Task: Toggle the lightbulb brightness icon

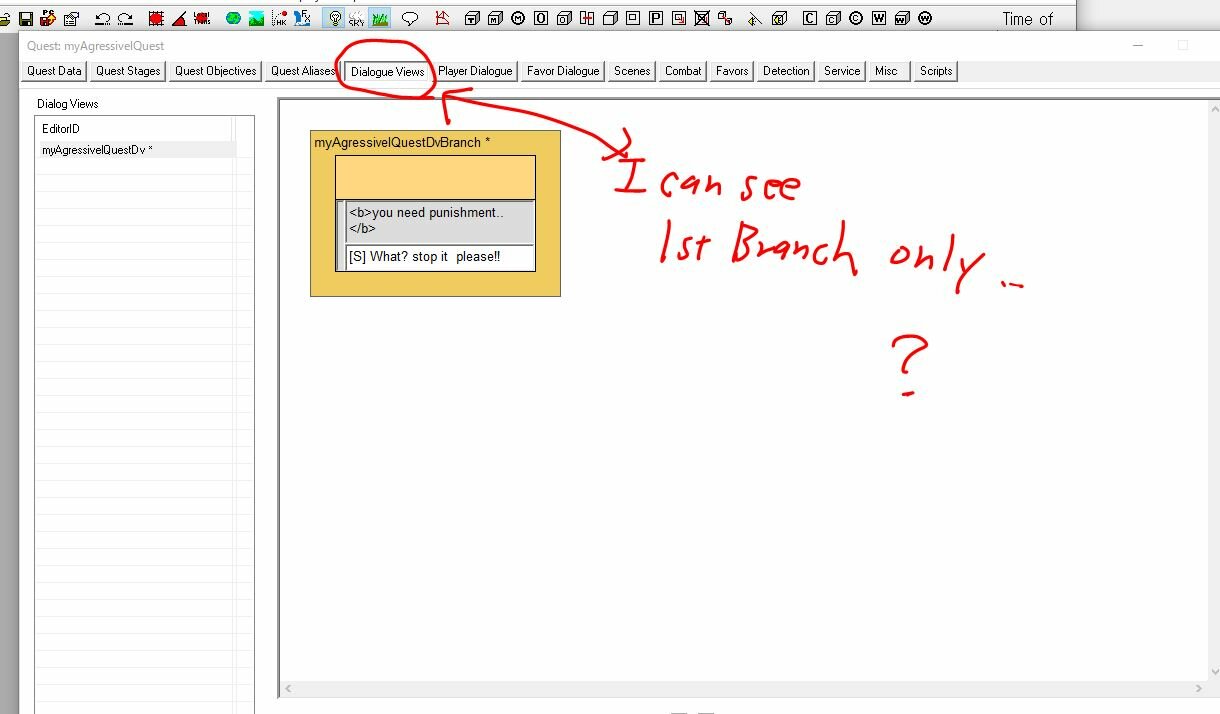Action: [x=334, y=19]
